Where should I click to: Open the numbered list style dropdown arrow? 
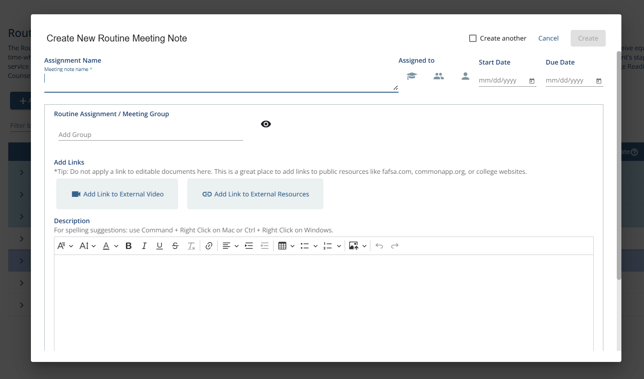339,246
